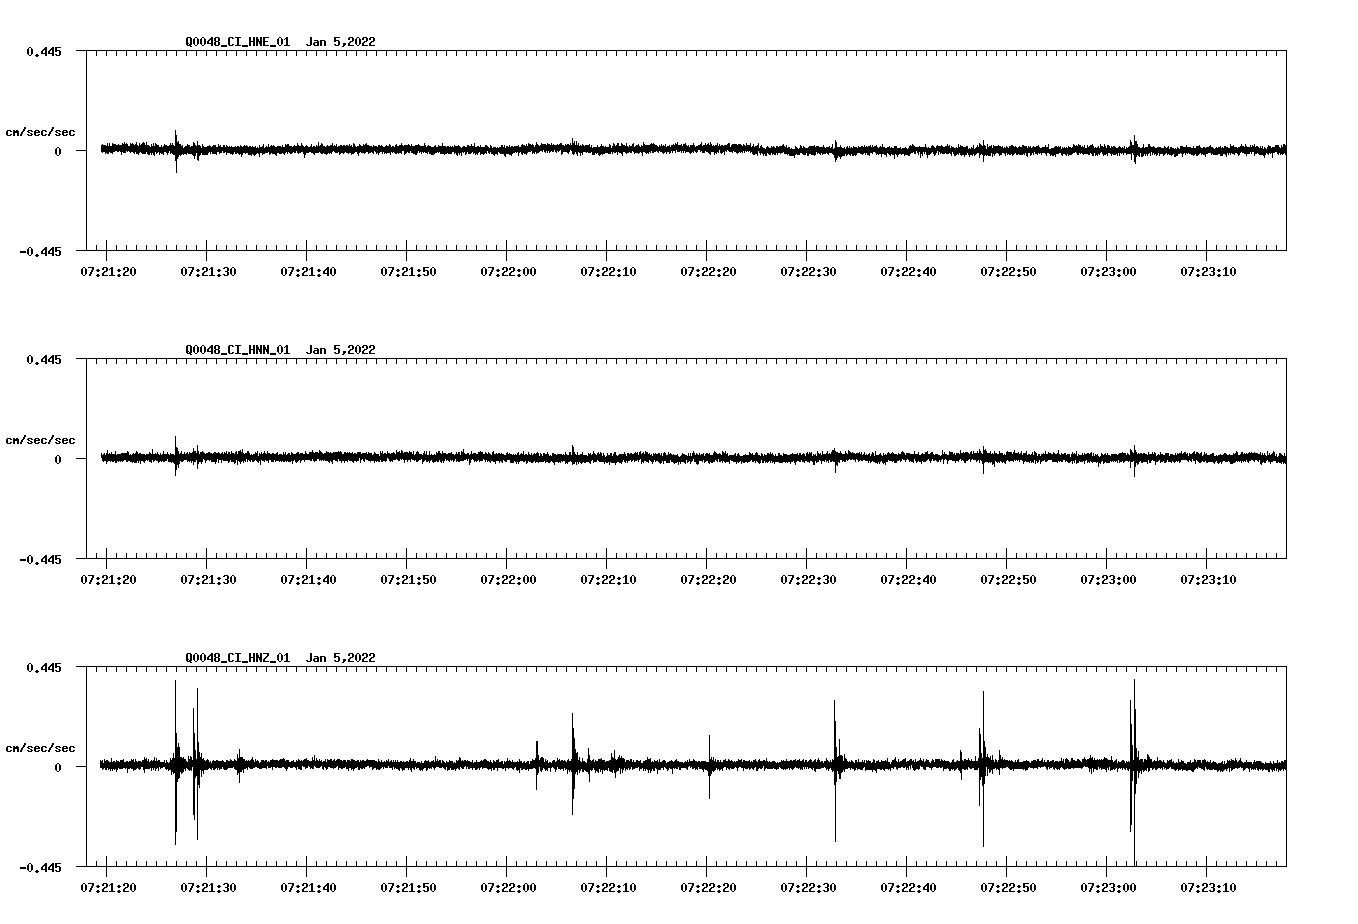The image size is (1358, 924).
Task: Click the 07:23:00 time label under HNZ plot
Action: click(1108, 888)
